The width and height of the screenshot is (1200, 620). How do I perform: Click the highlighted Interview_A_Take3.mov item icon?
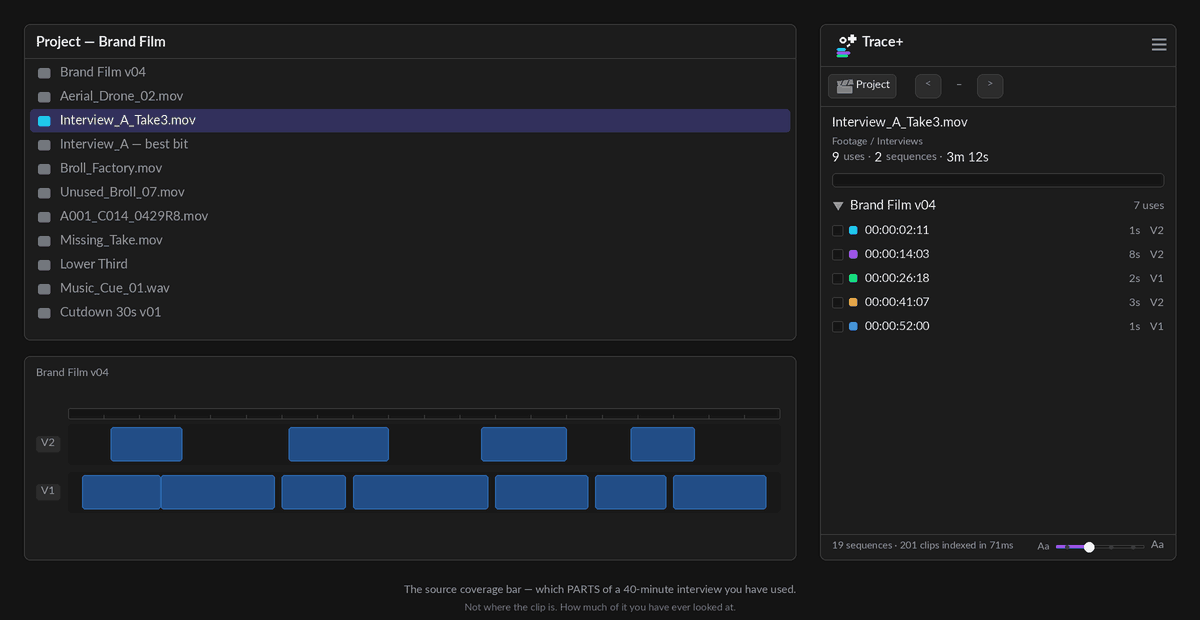point(44,121)
